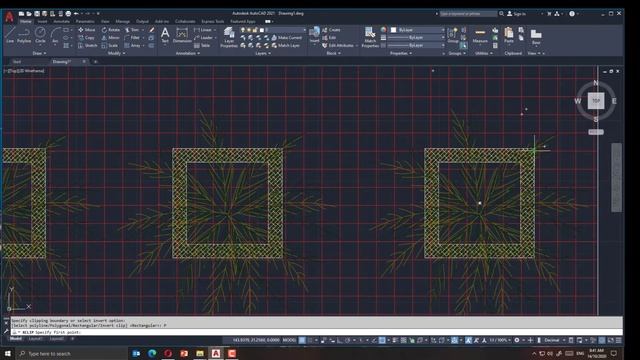Open the Express Tools ribbon tab
The height and width of the screenshot is (360, 640).
[213, 21]
